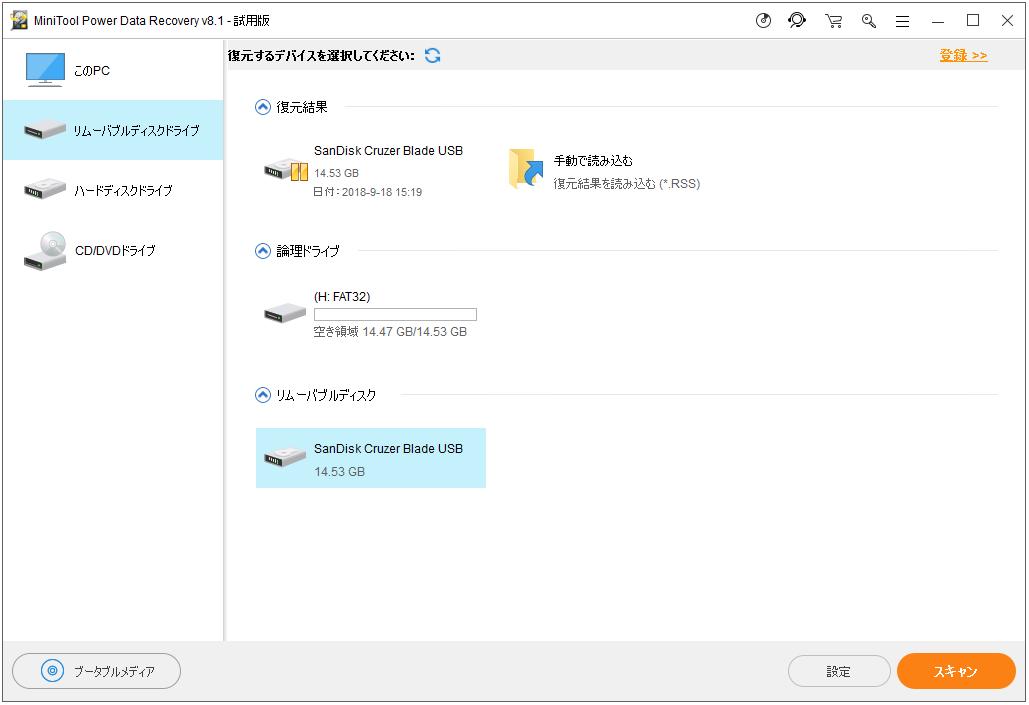Click the folder icon for manual load
Image resolution: width=1029 pixels, height=705 pixels.
tap(526, 169)
